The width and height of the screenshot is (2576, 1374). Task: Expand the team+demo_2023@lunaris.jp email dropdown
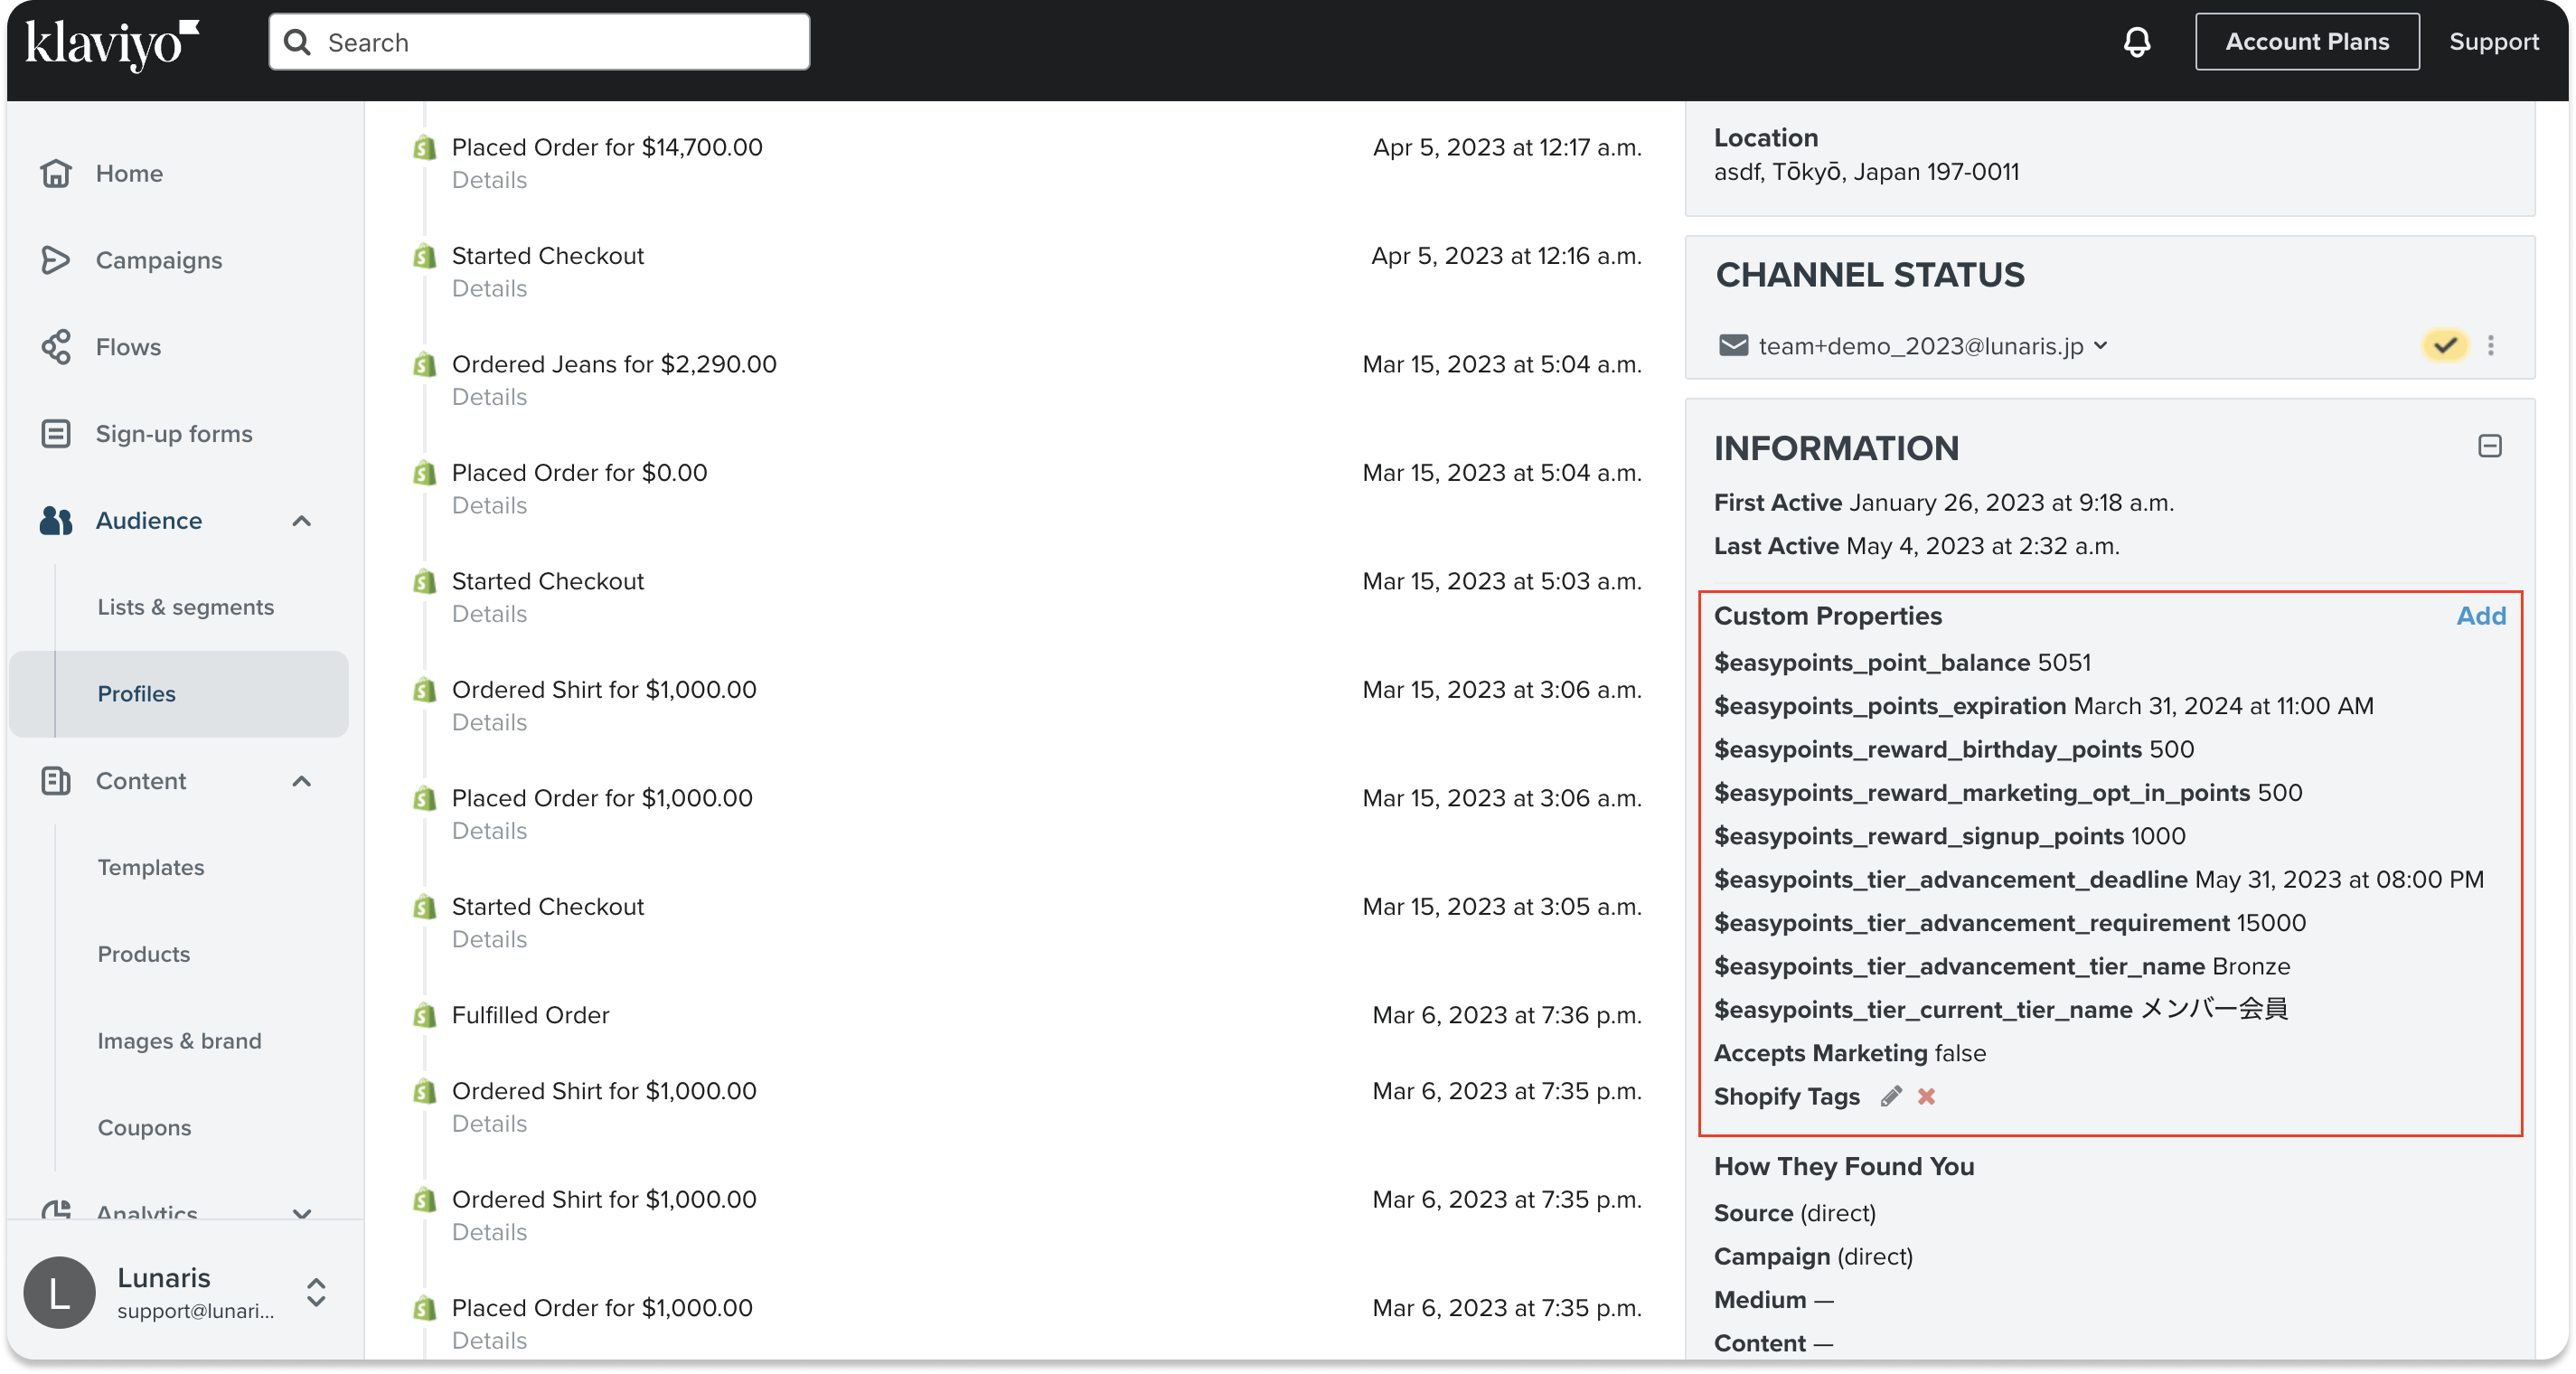click(x=2101, y=346)
